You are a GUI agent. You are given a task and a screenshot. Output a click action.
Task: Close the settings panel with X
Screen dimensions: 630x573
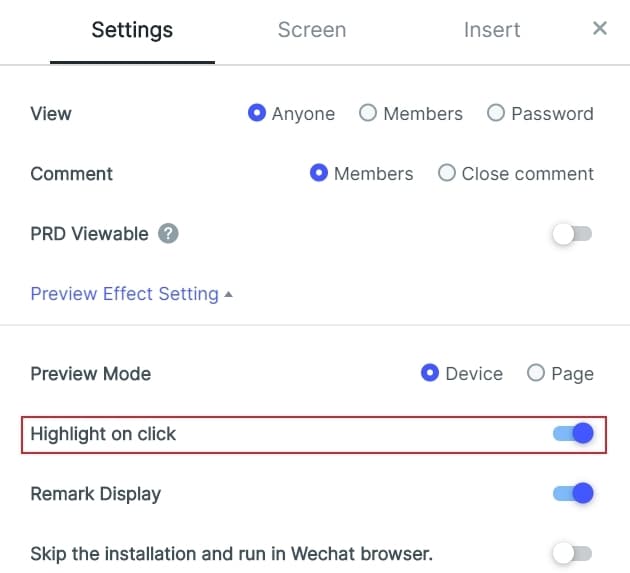pyautogui.click(x=600, y=28)
